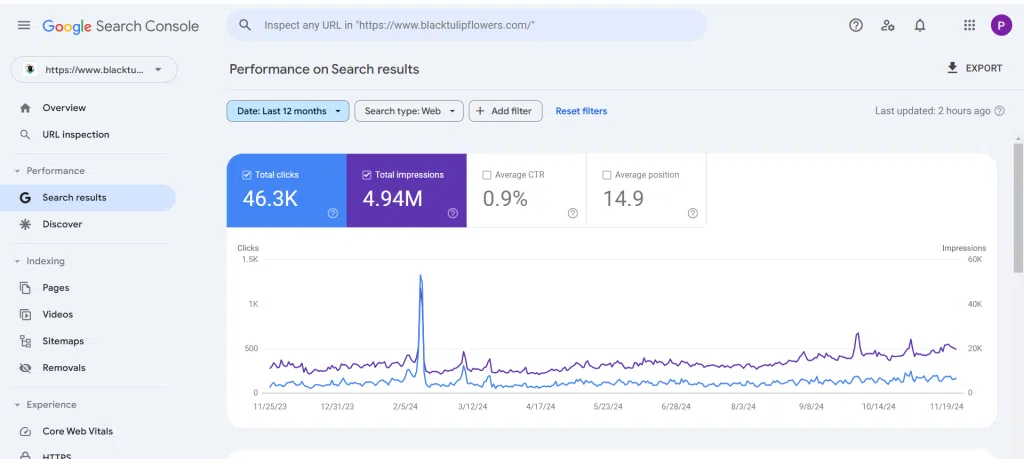The width and height of the screenshot is (1024, 459).
Task: Go to the Overview page
Action: tap(64, 108)
